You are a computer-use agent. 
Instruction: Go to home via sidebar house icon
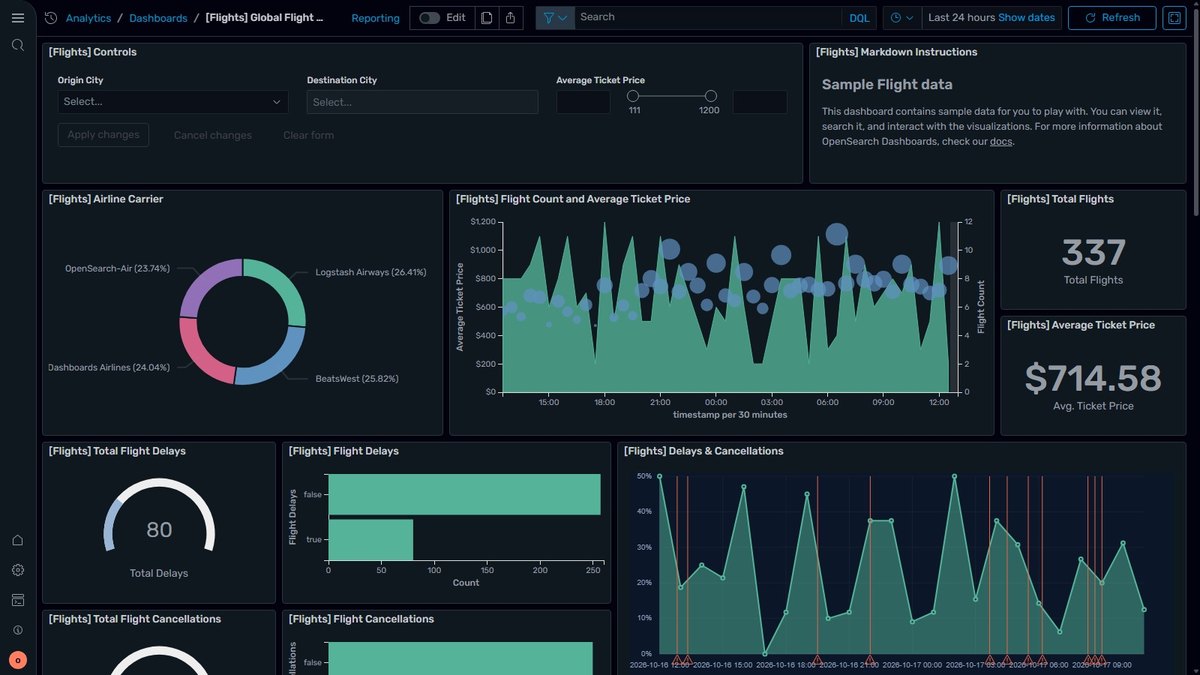17,540
